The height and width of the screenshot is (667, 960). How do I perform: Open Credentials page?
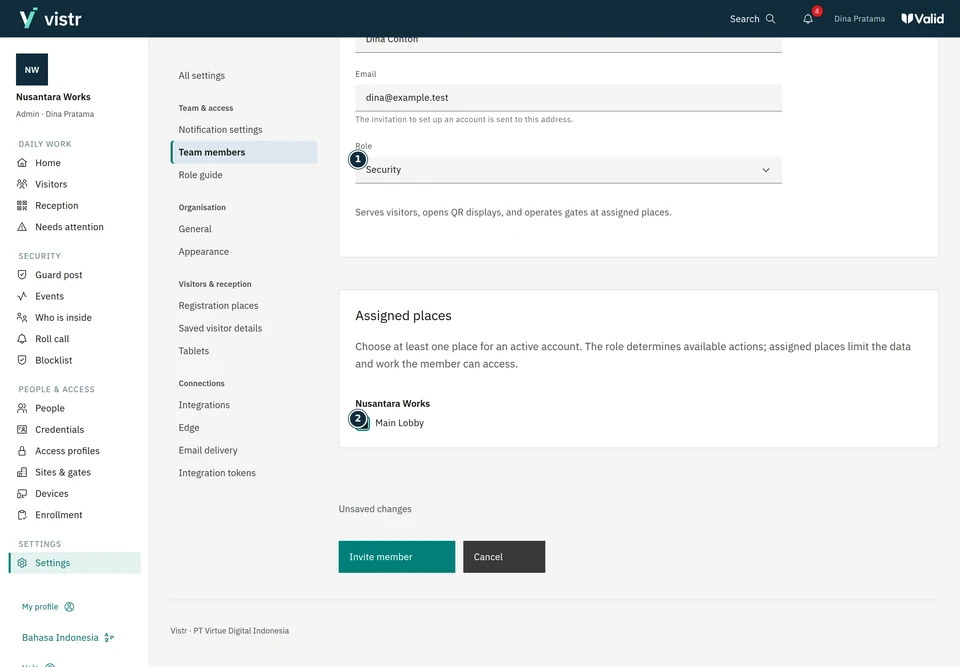pos(59,430)
